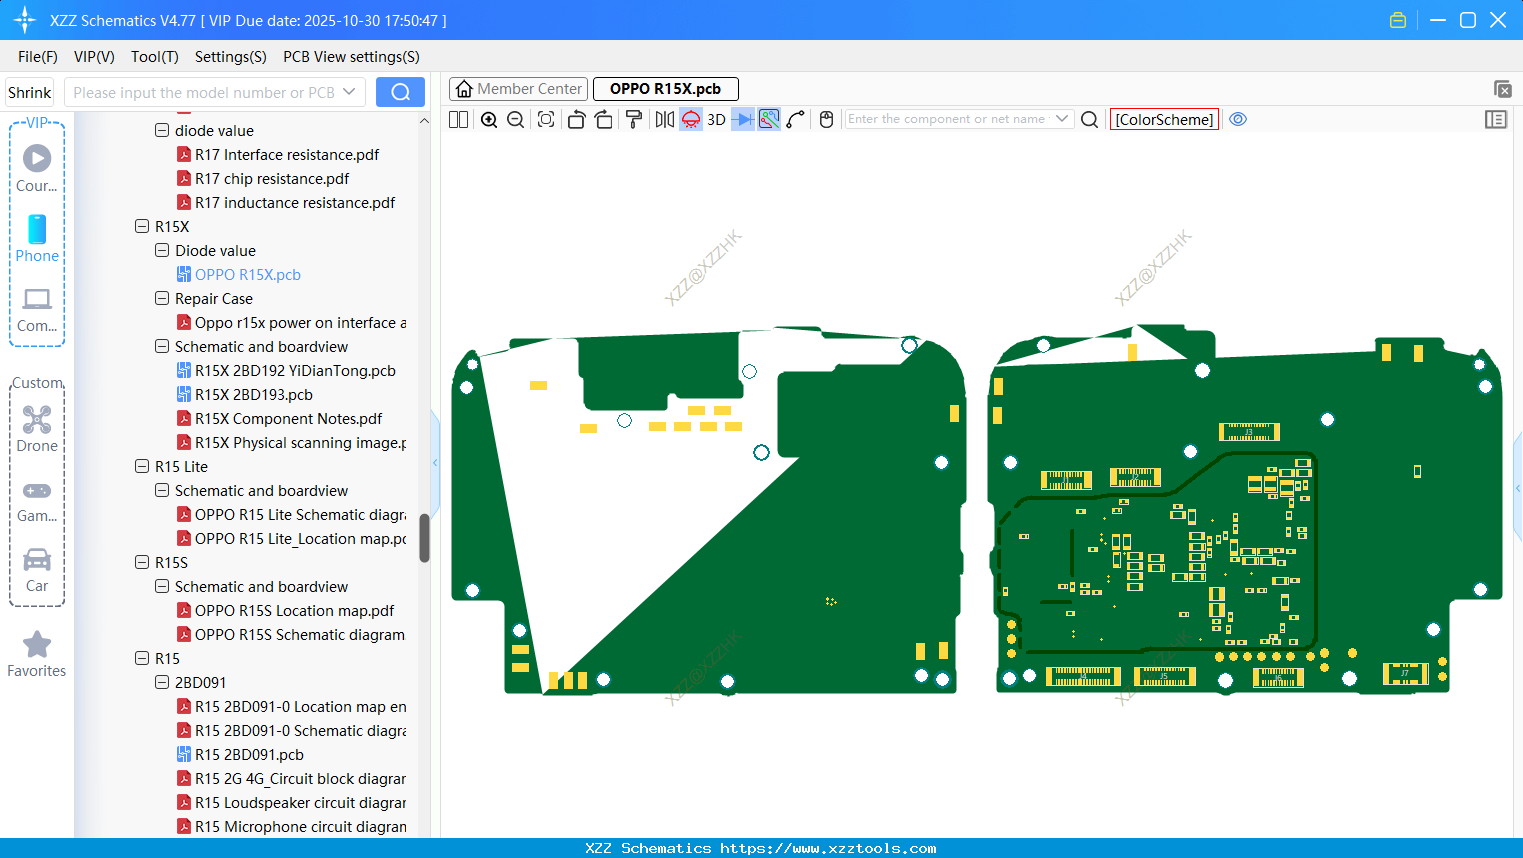Zoom out of the PCB view
The width and height of the screenshot is (1523, 858).
pos(516,120)
